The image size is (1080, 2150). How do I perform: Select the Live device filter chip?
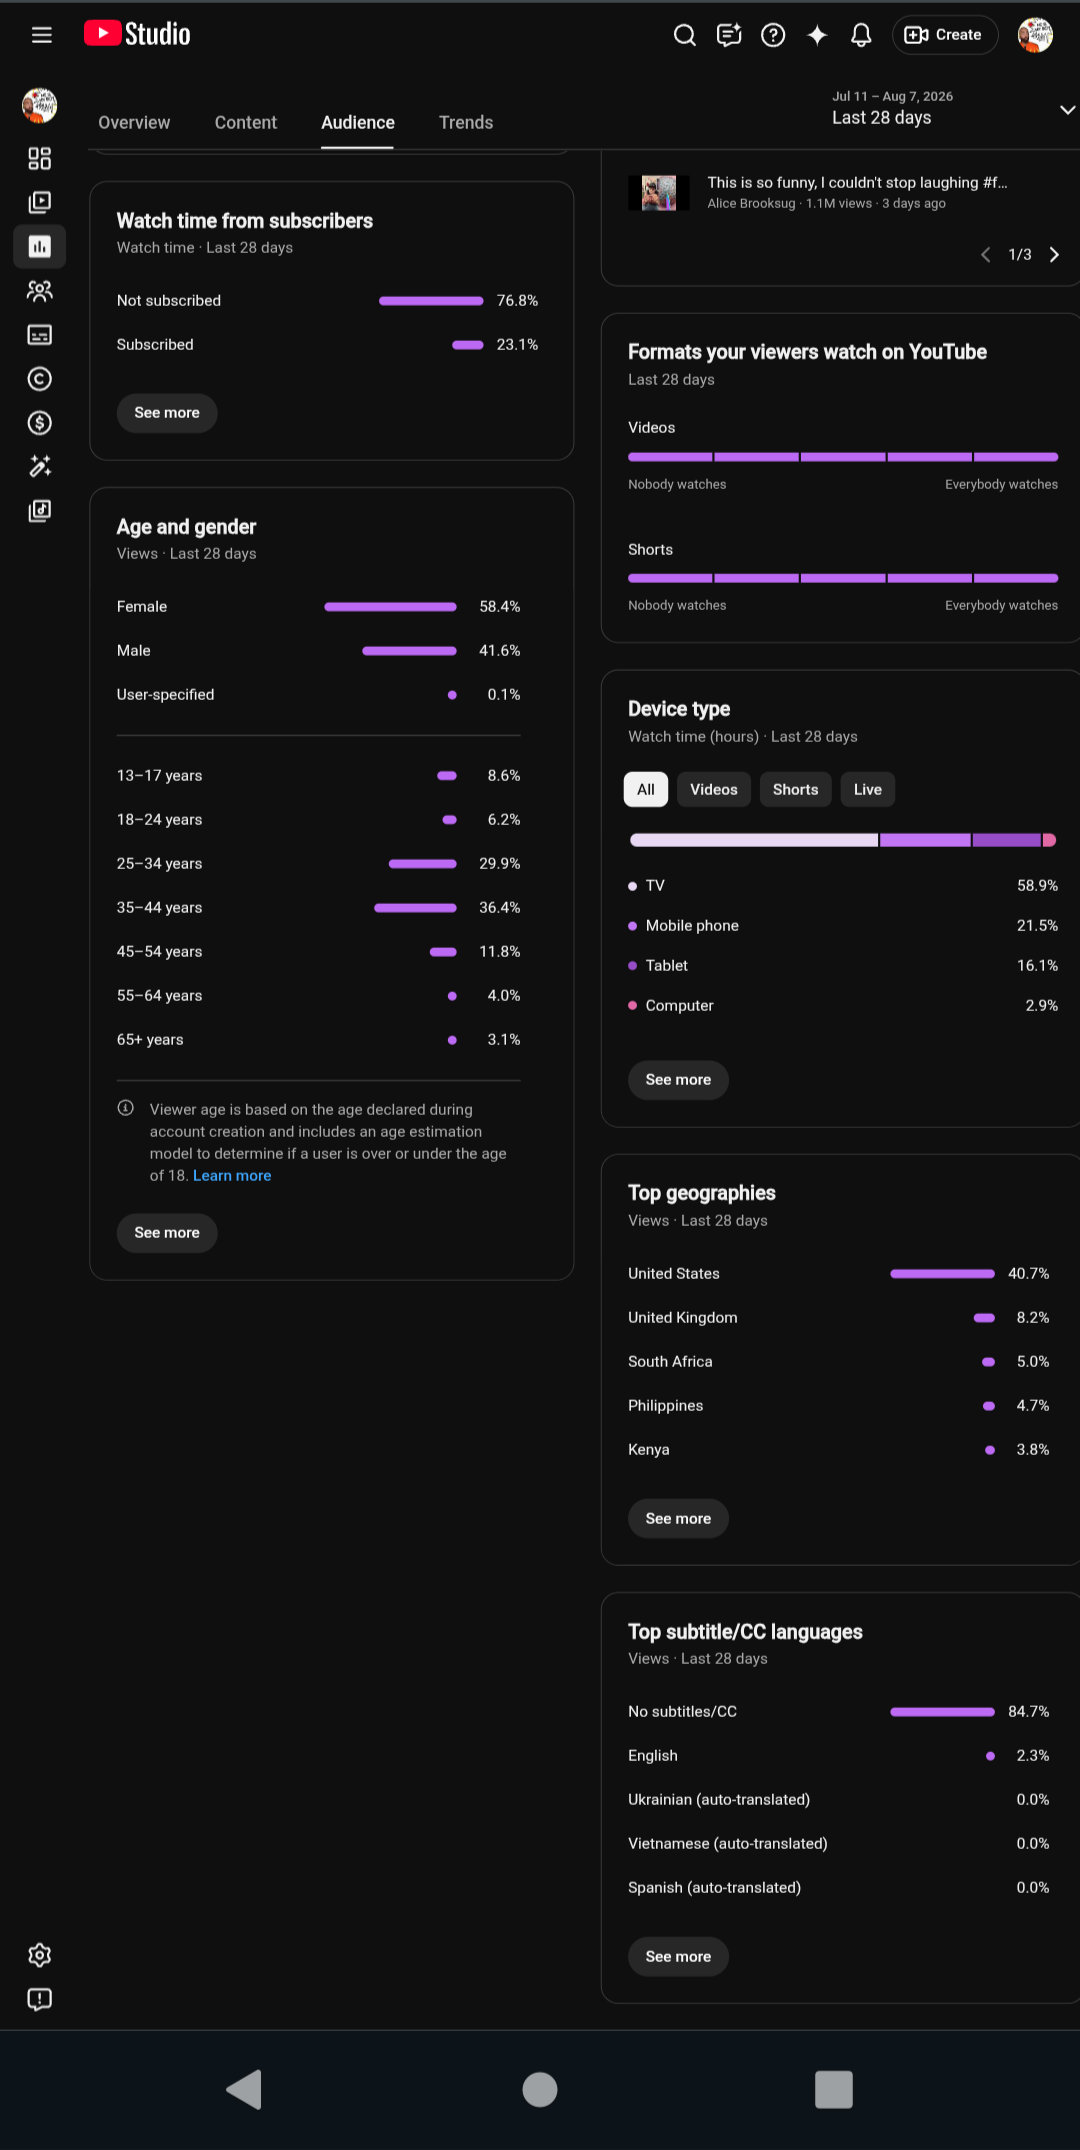(x=868, y=790)
